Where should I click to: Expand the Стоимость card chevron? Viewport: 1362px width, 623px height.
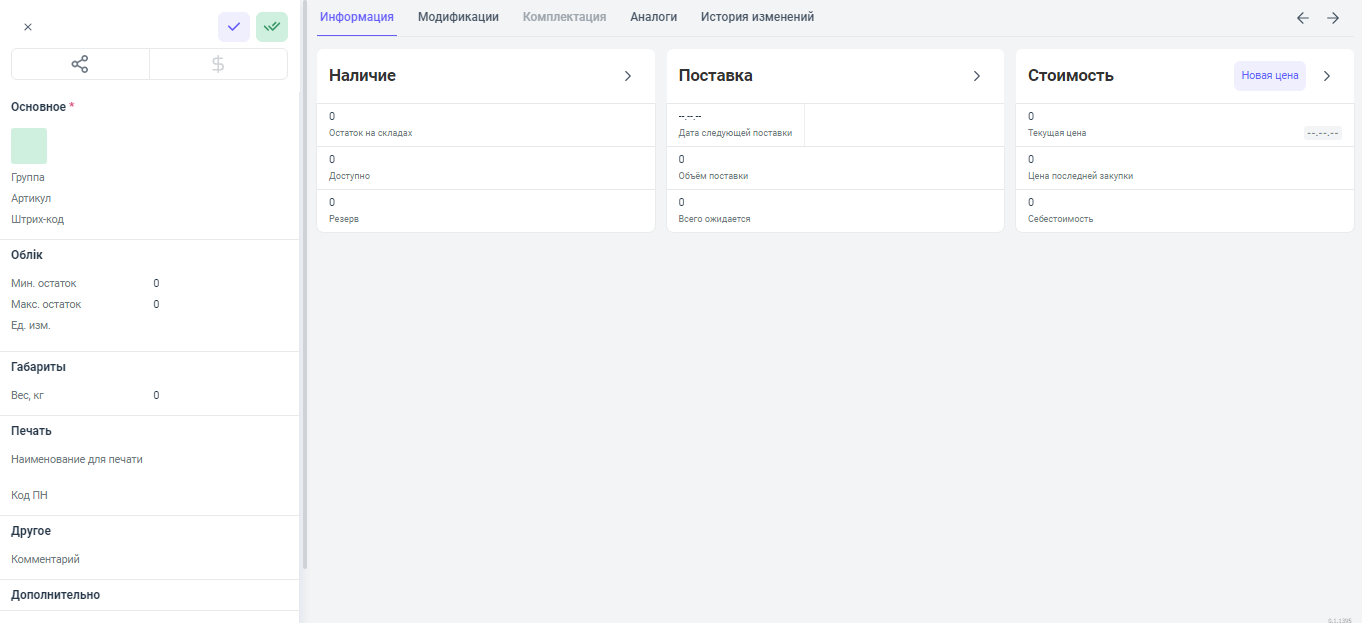tap(1327, 76)
